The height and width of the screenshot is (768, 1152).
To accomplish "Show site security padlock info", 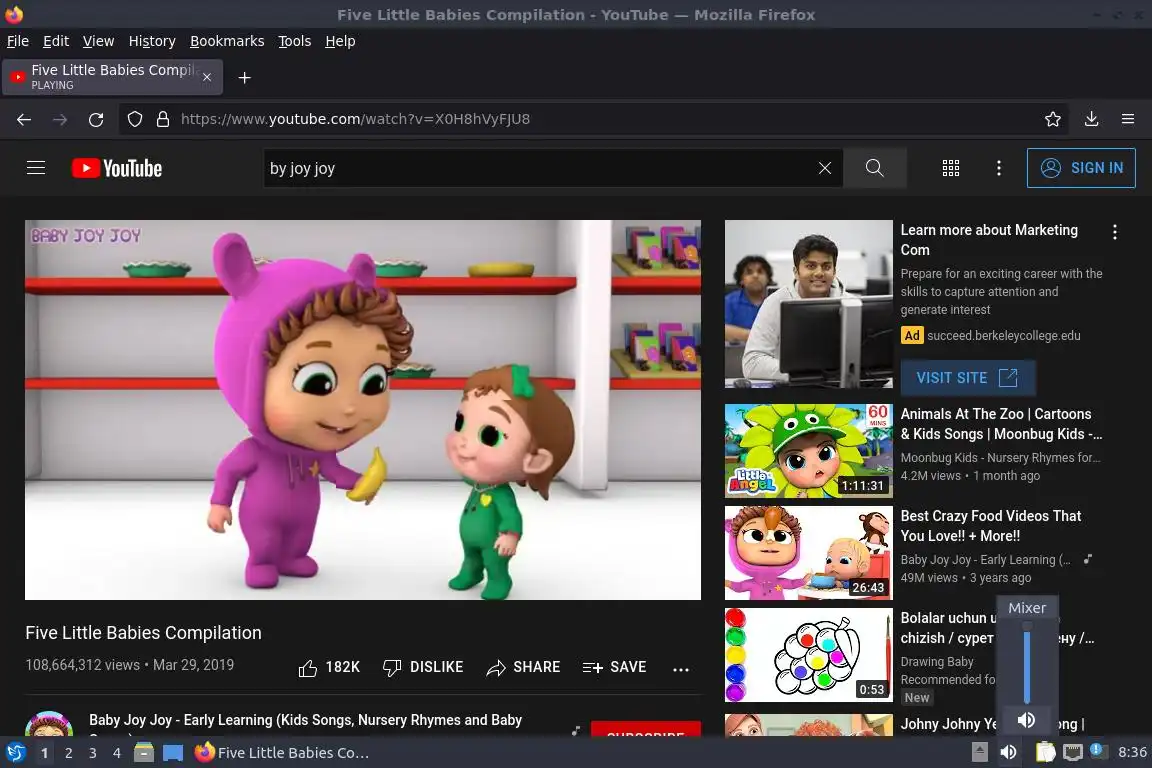I will tap(163, 119).
